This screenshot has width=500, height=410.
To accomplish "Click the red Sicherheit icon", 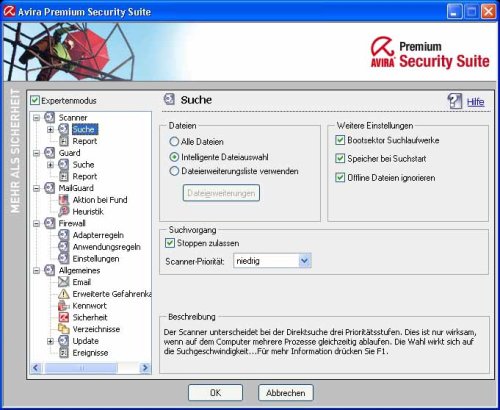I will pyautogui.click(x=63, y=317).
